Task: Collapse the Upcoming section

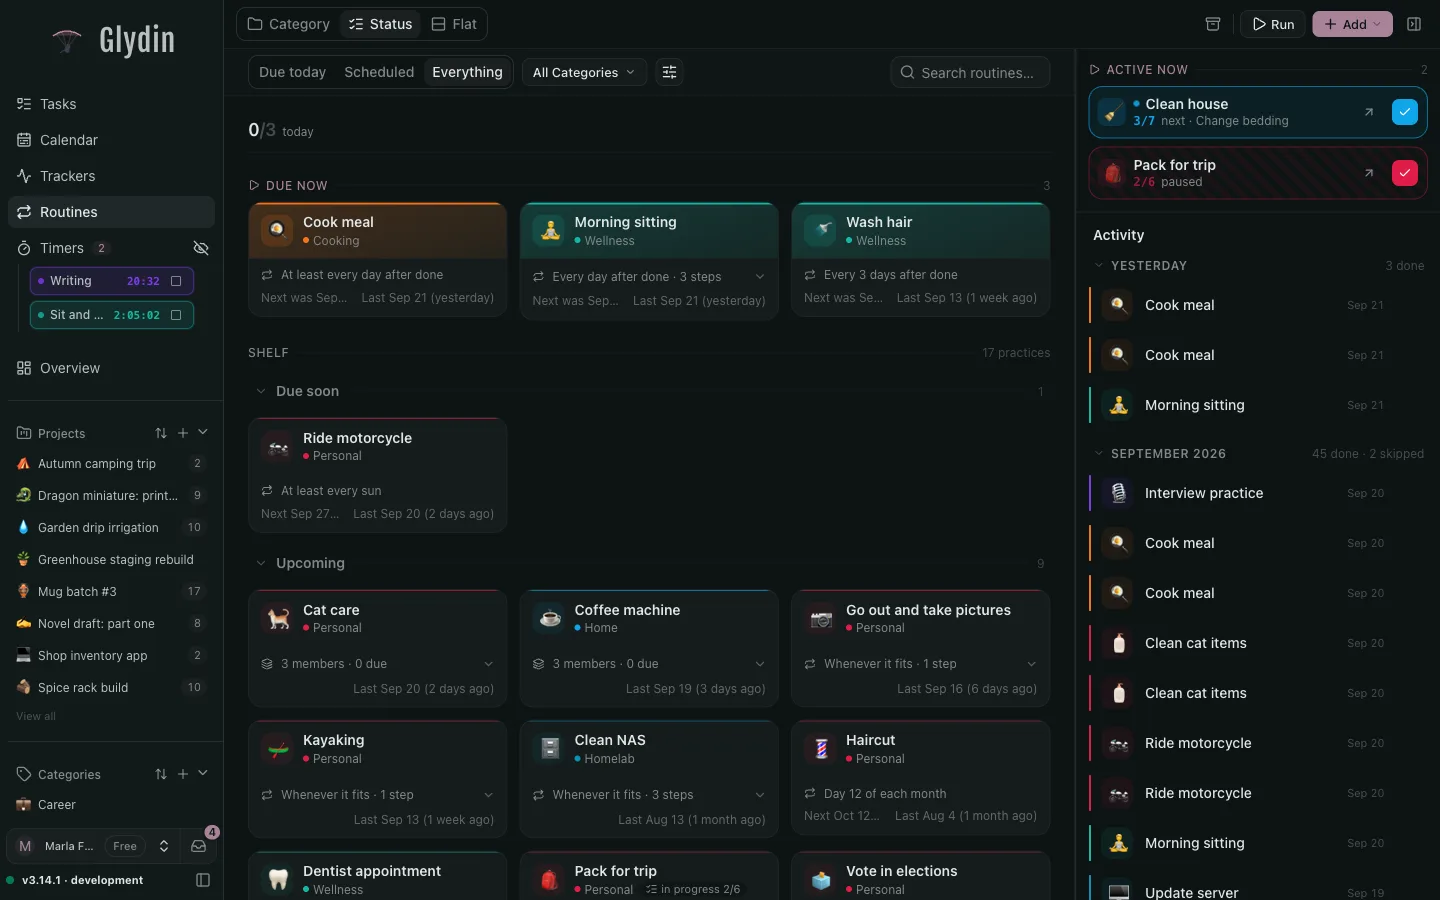Action: coord(261,563)
